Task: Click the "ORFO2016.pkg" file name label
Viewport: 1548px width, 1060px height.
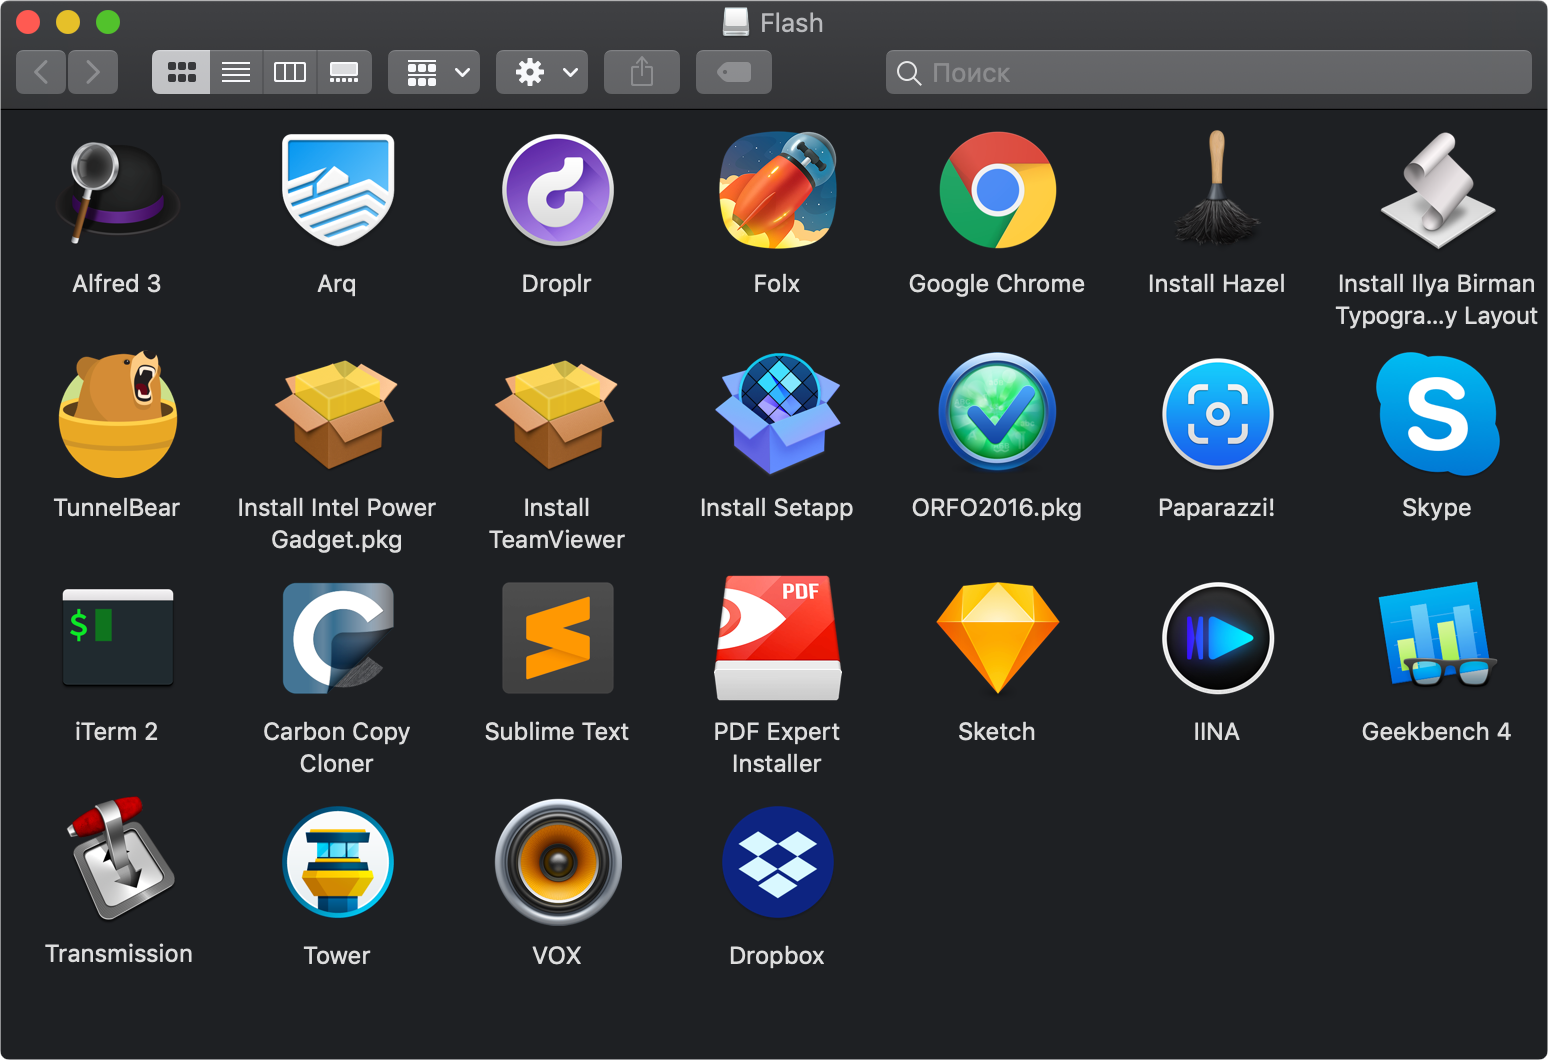Action: 997,508
